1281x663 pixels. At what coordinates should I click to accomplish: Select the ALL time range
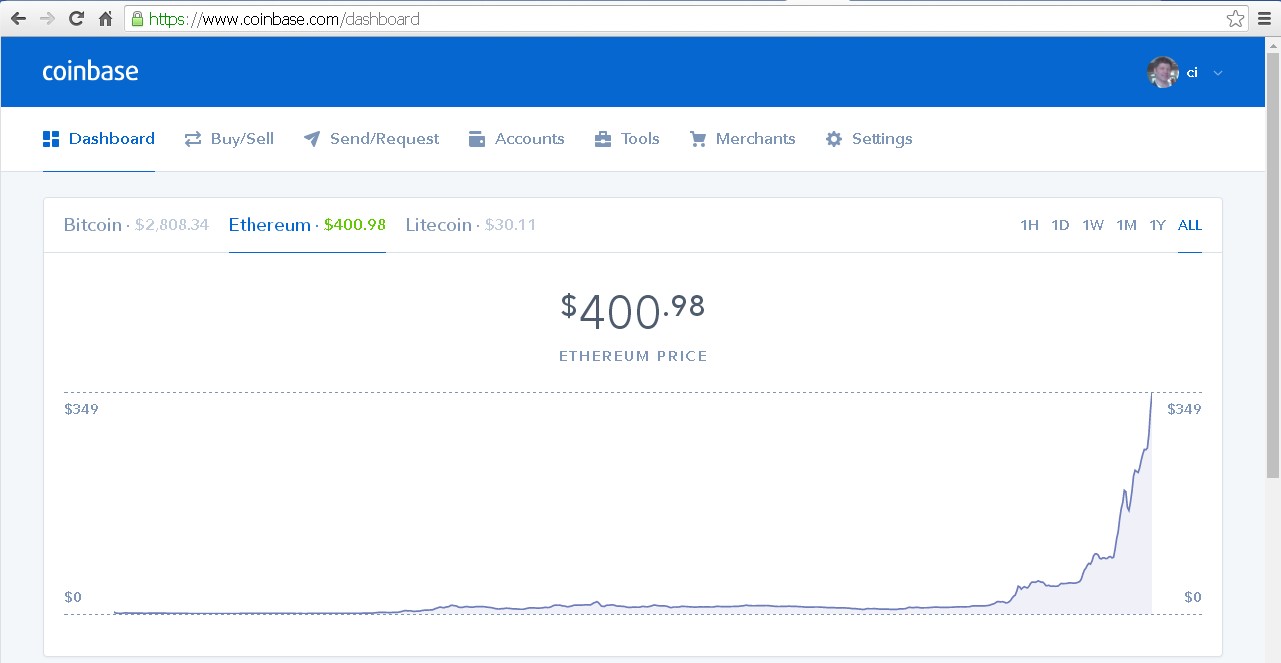click(x=1190, y=225)
